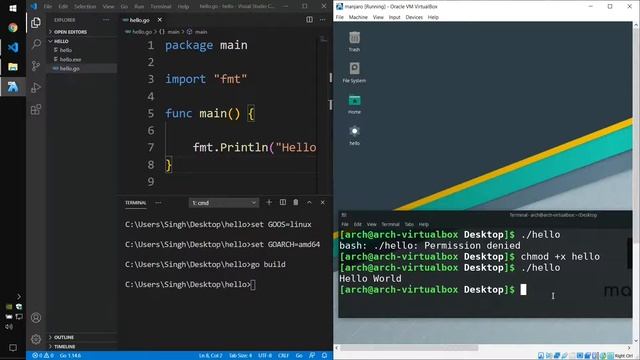The height and width of the screenshot is (360, 640).
Task: Select hello.go in the Explorer tree
Action: pos(69,69)
